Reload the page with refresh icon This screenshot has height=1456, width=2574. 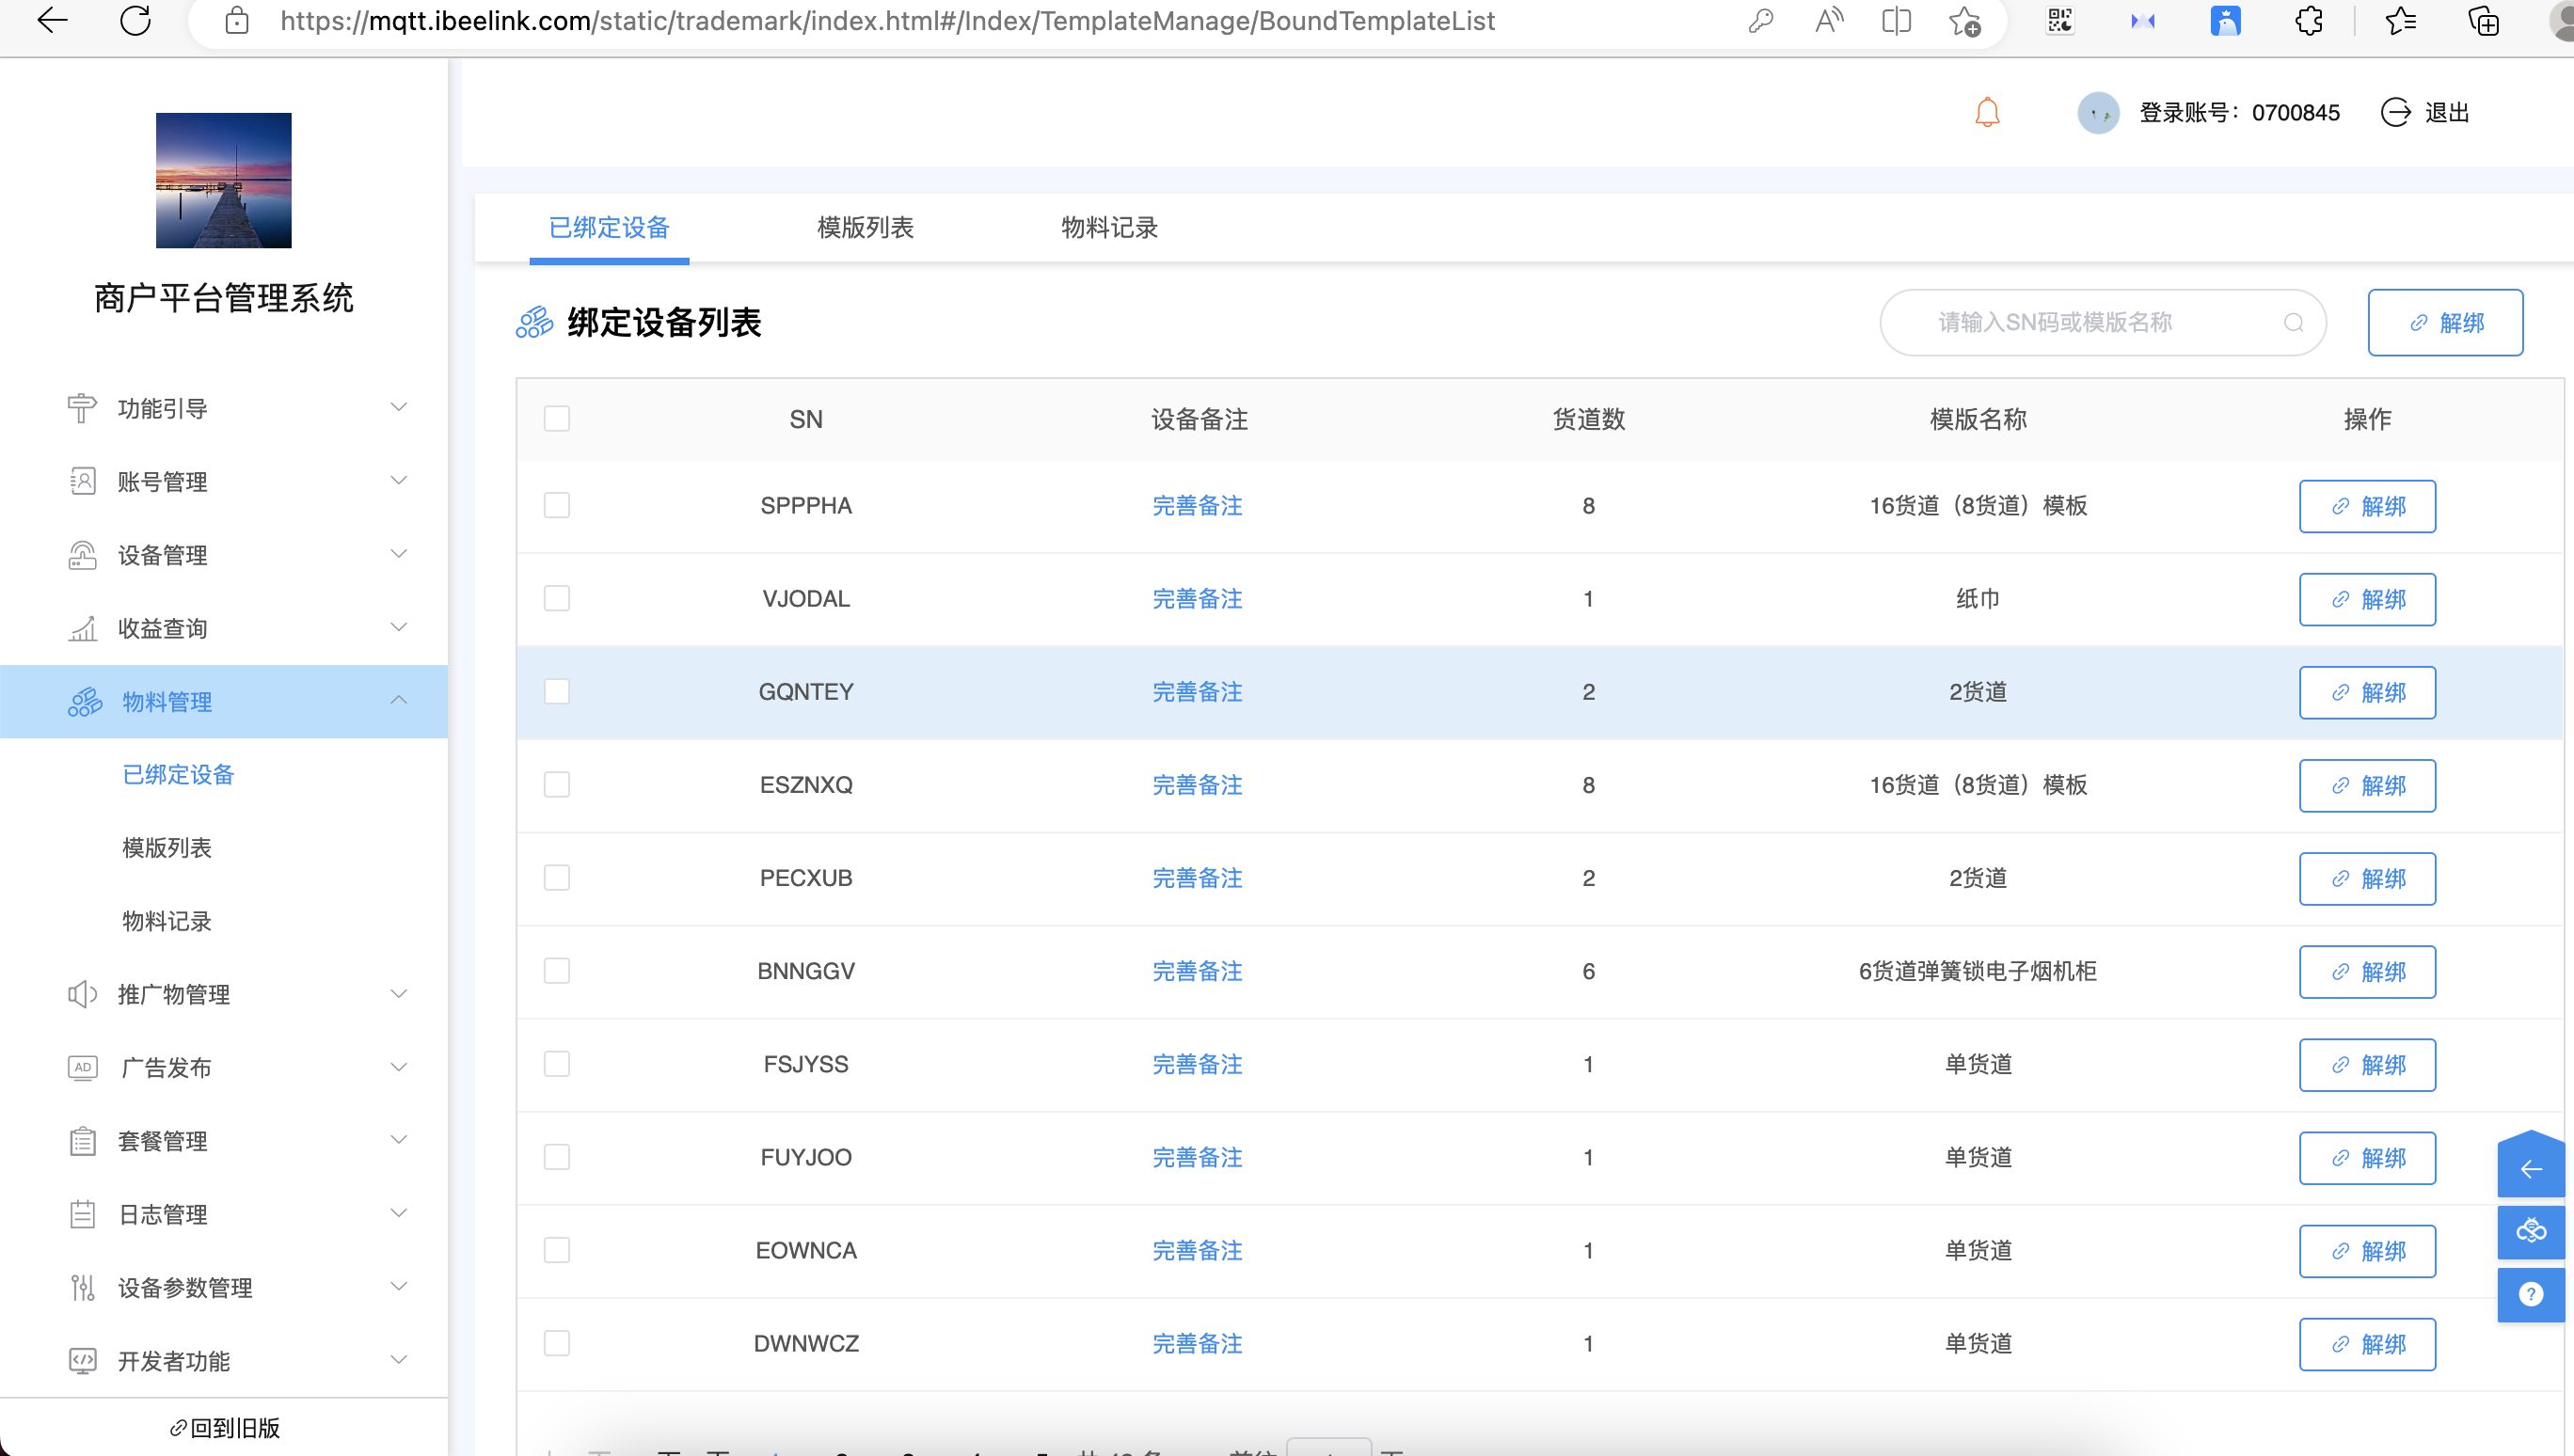point(135,20)
